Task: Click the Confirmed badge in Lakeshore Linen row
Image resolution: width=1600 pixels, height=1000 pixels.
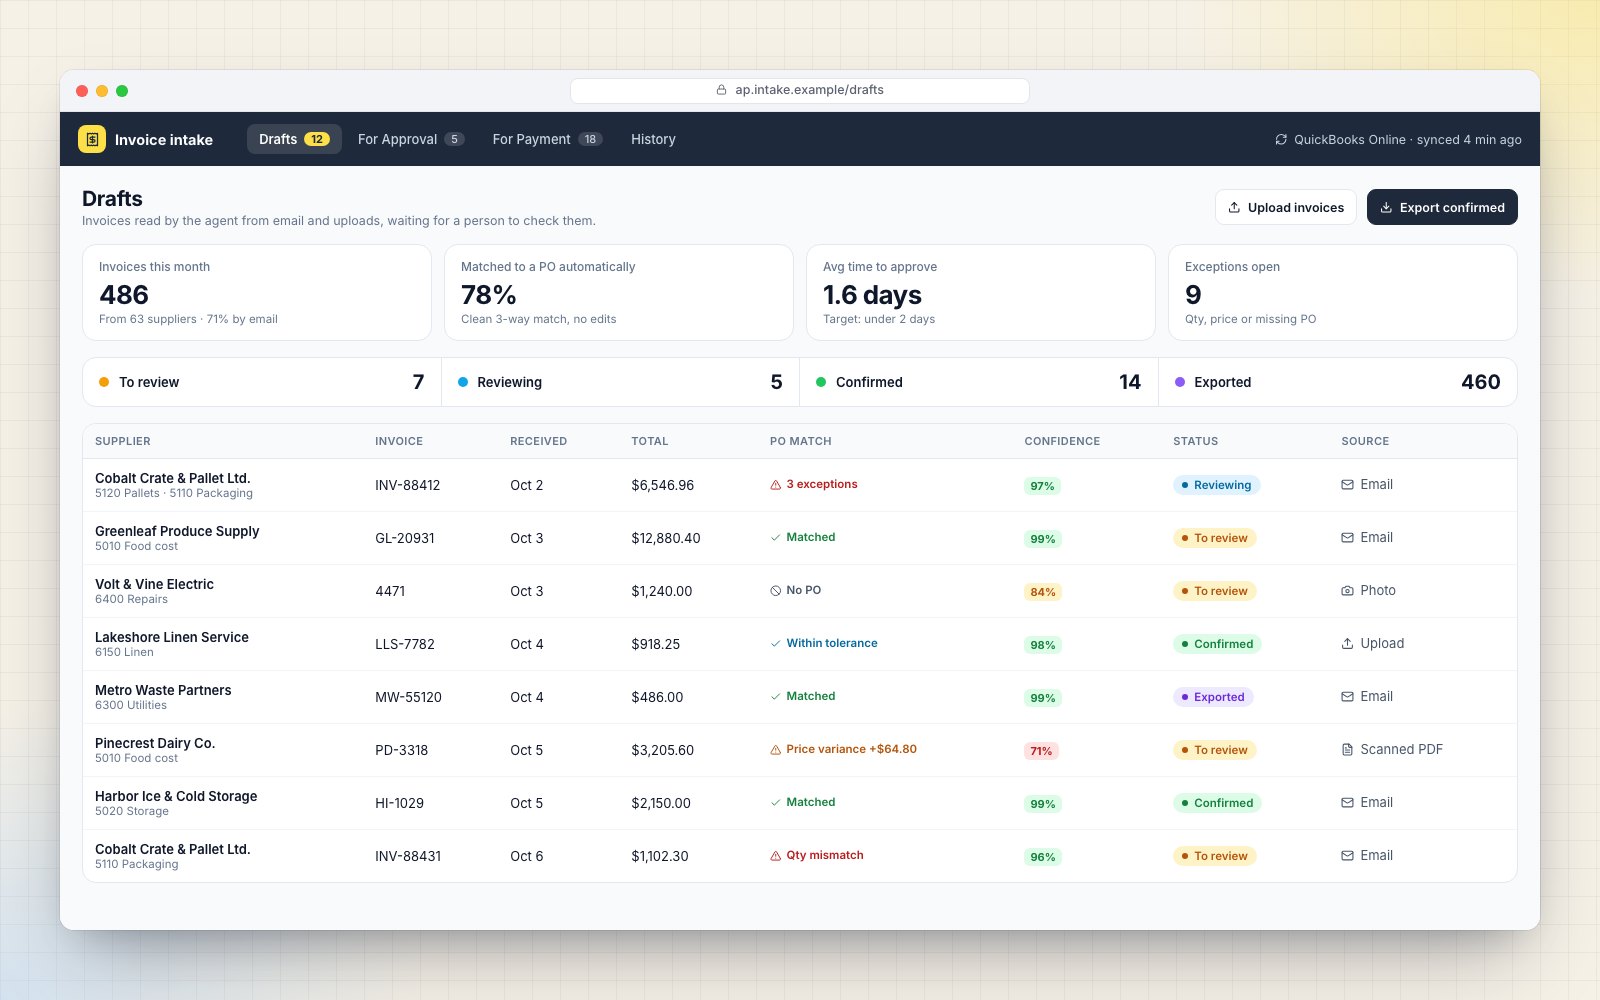Action: pos(1217,644)
